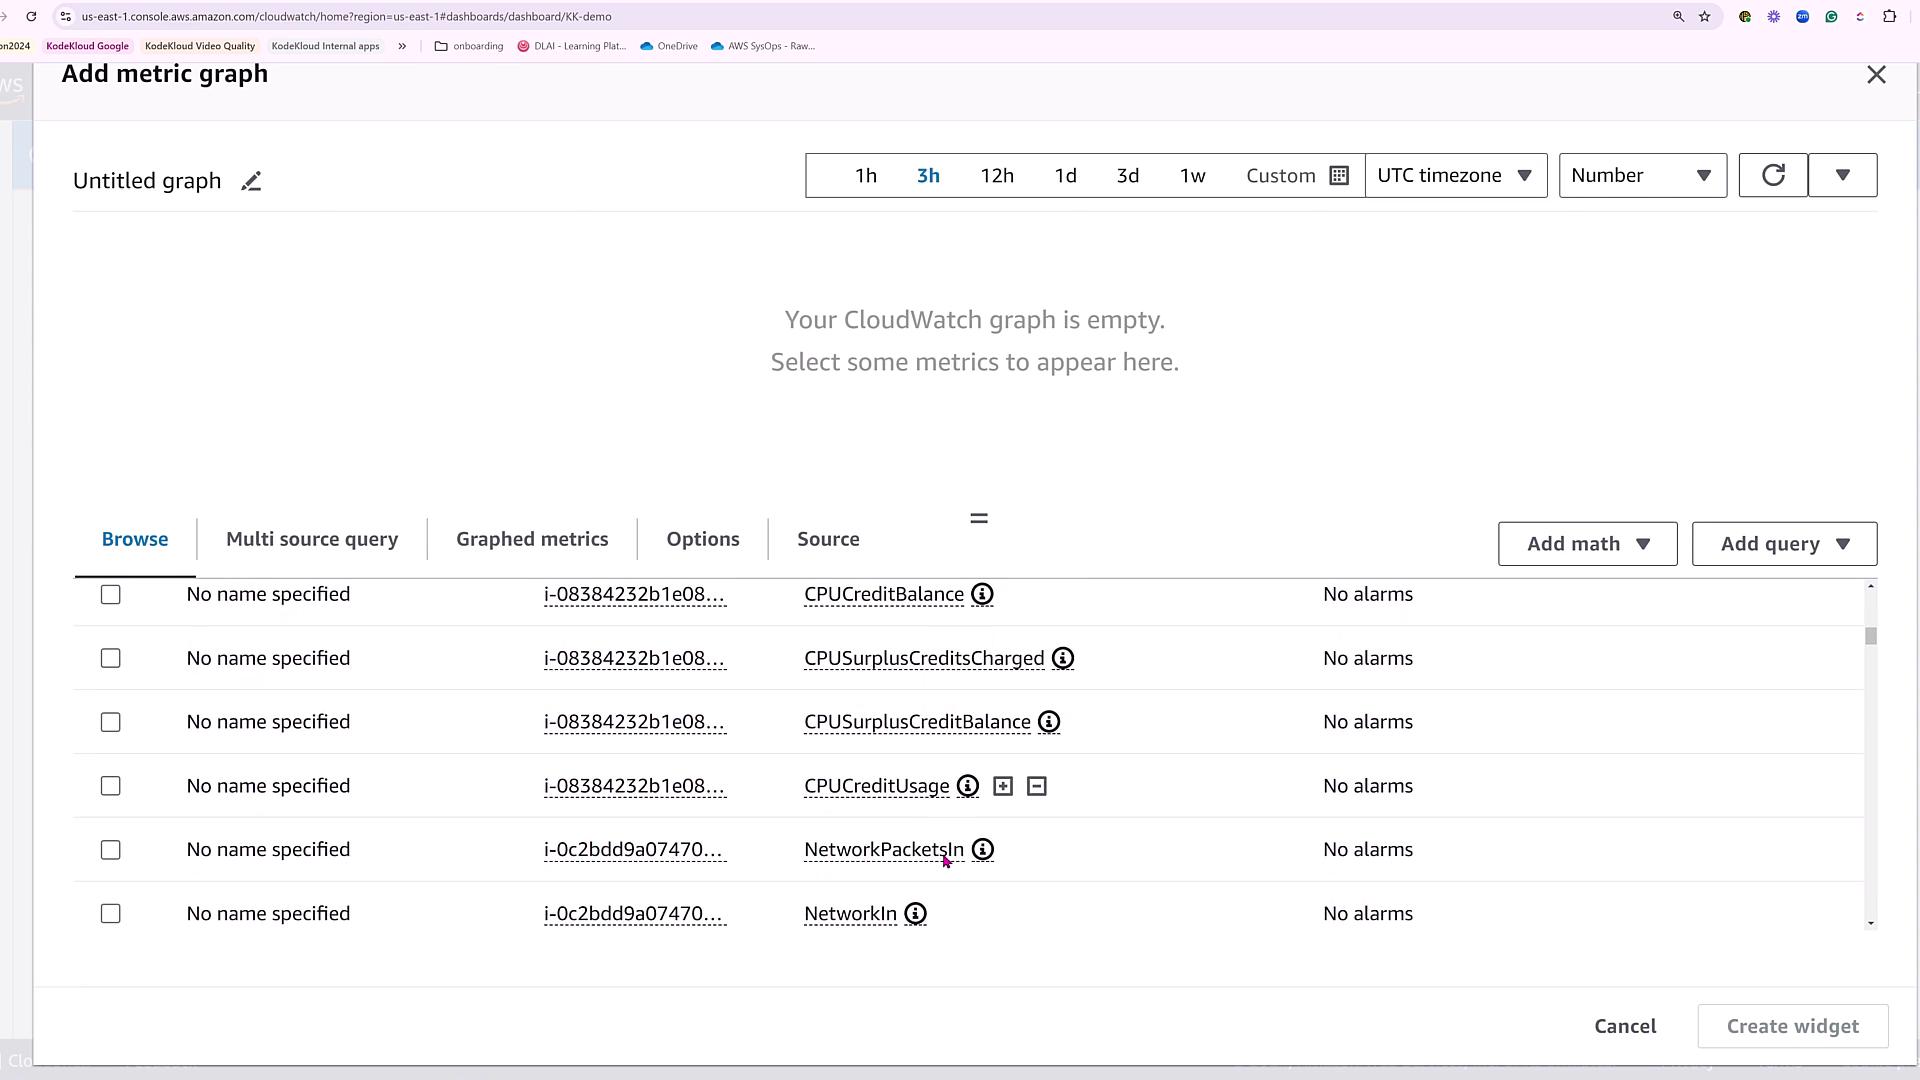Image resolution: width=1920 pixels, height=1080 pixels.
Task: Tick the NetworkIn metric checkbox
Action: tap(111, 914)
